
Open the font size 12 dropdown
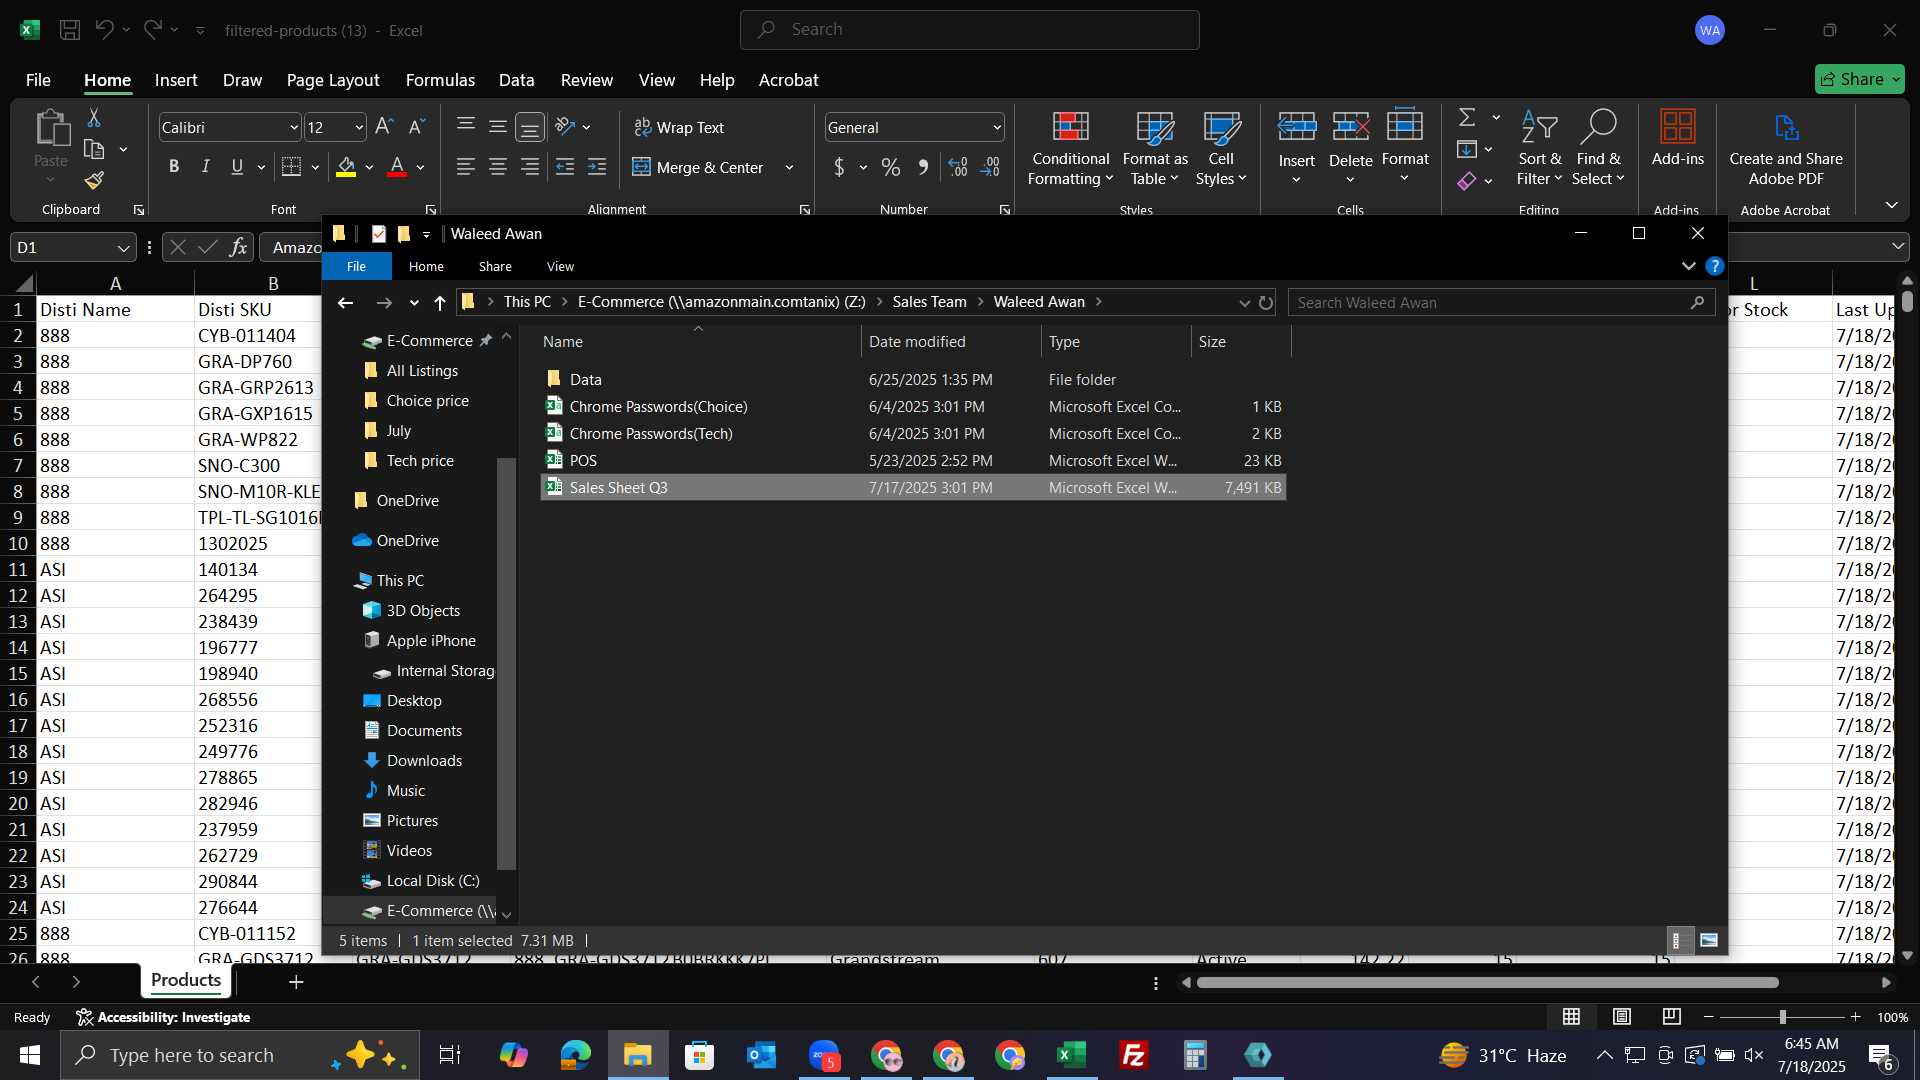point(359,128)
